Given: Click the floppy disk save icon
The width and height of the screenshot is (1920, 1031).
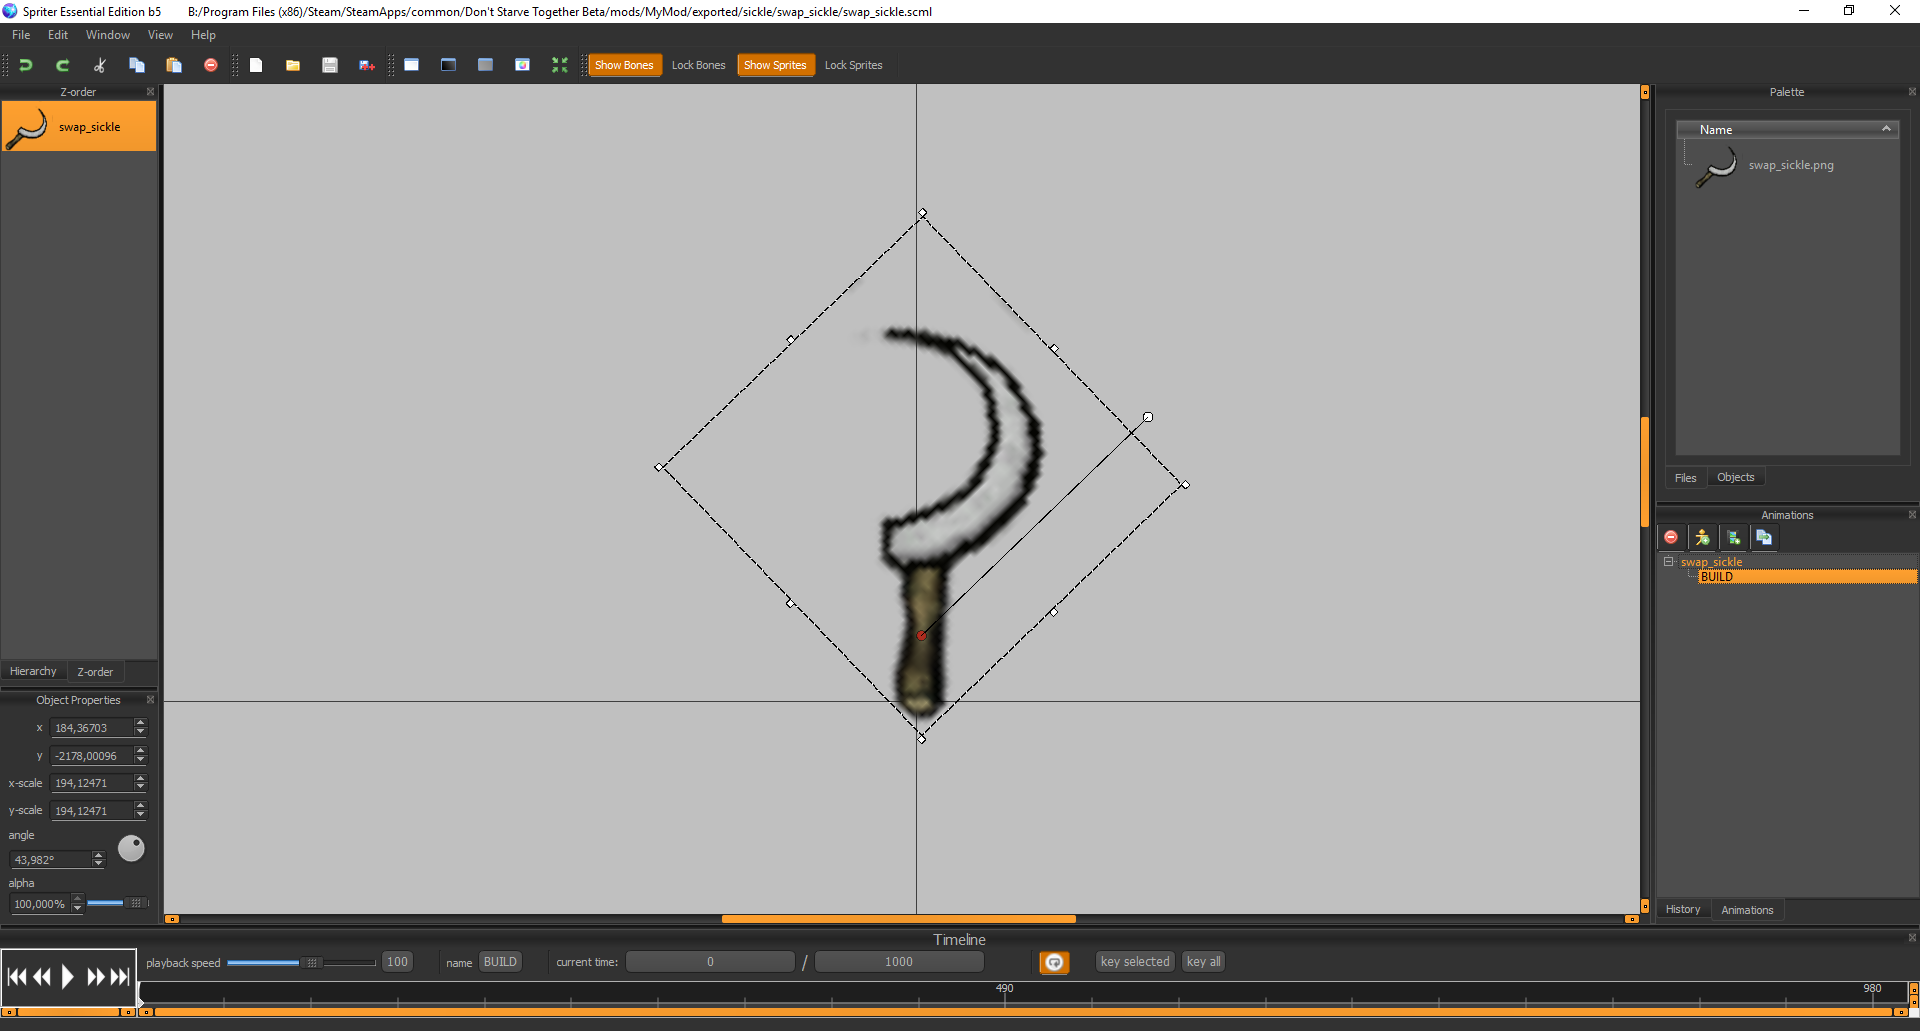Looking at the screenshot, I should point(330,65).
